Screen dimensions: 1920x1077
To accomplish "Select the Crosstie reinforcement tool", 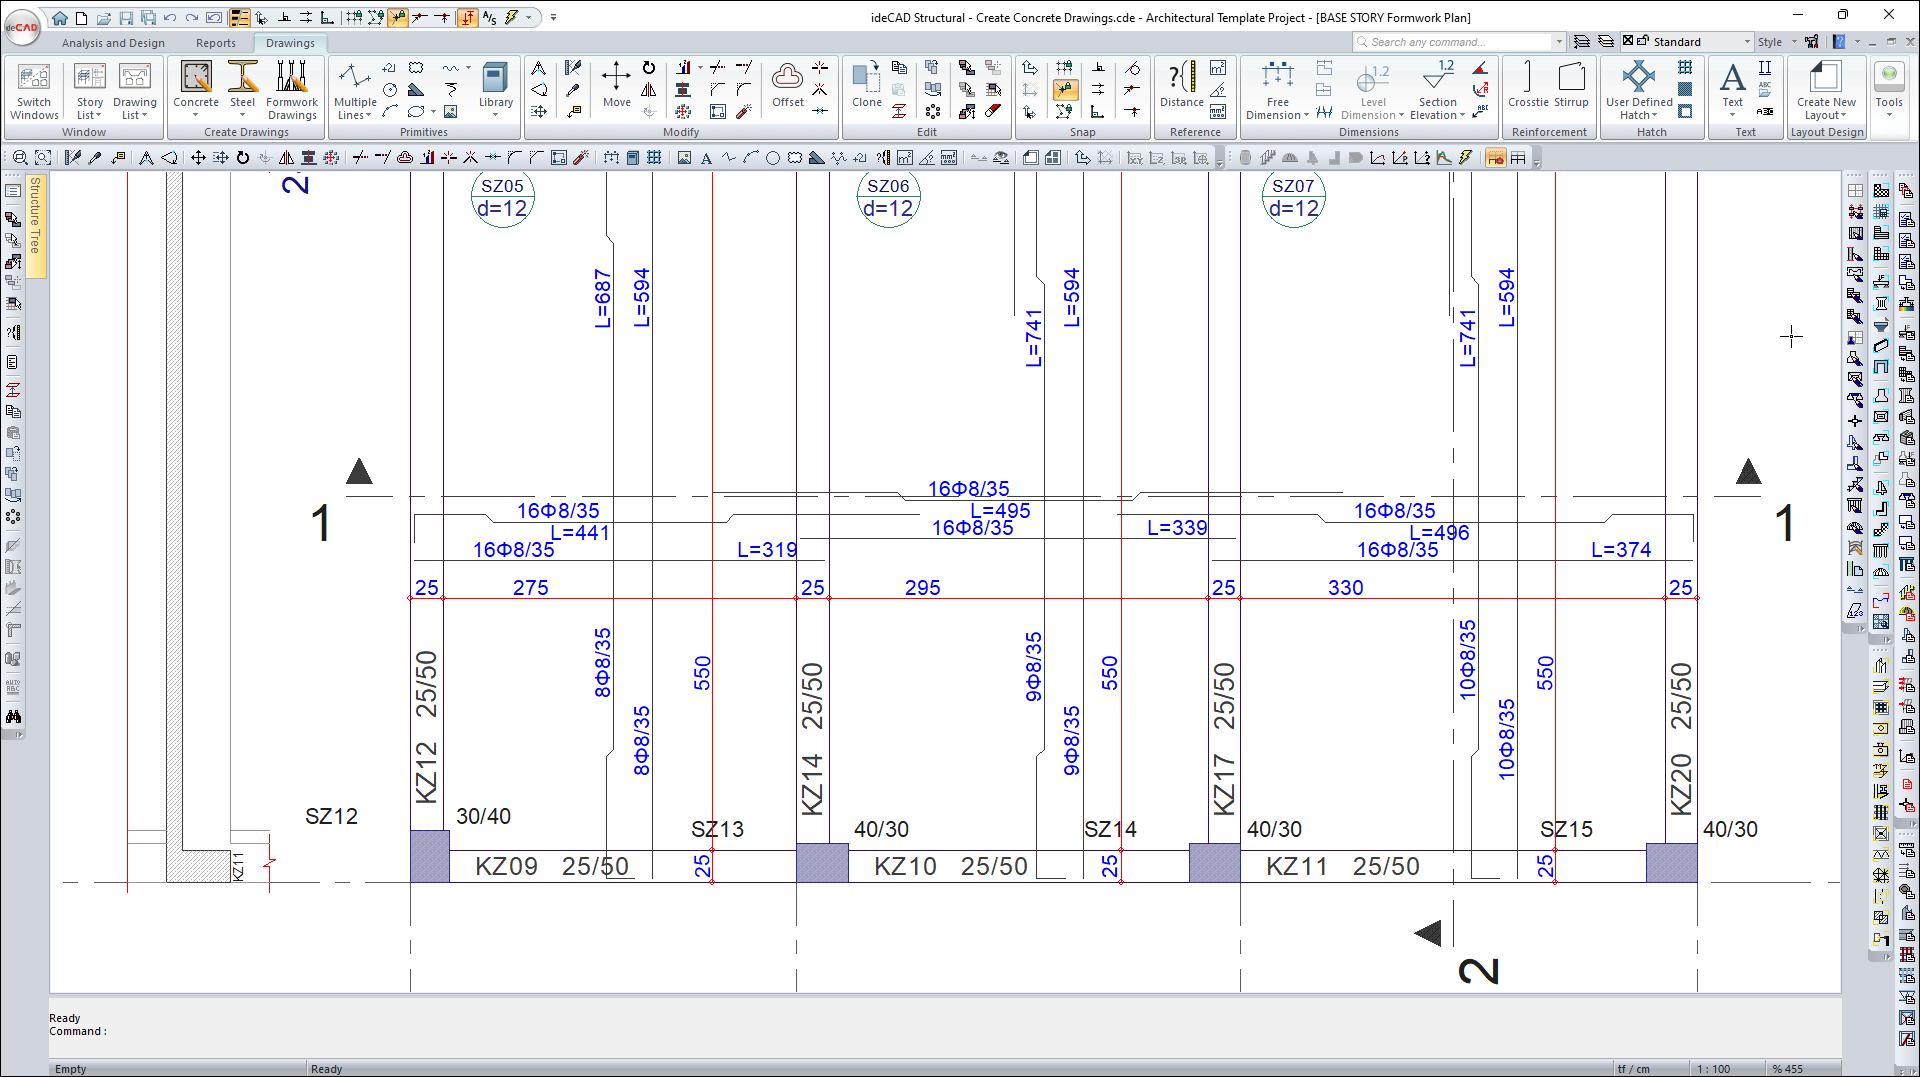I will coord(1528,90).
